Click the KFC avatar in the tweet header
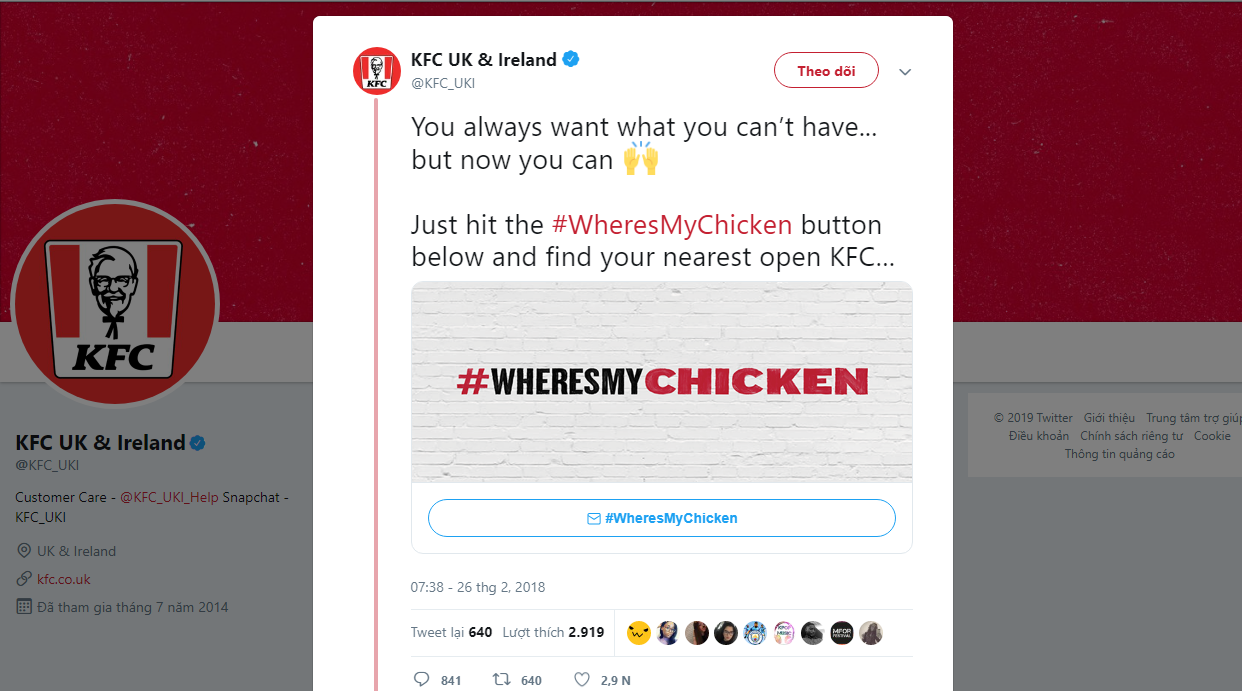The image size is (1242, 691). click(x=377, y=71)
